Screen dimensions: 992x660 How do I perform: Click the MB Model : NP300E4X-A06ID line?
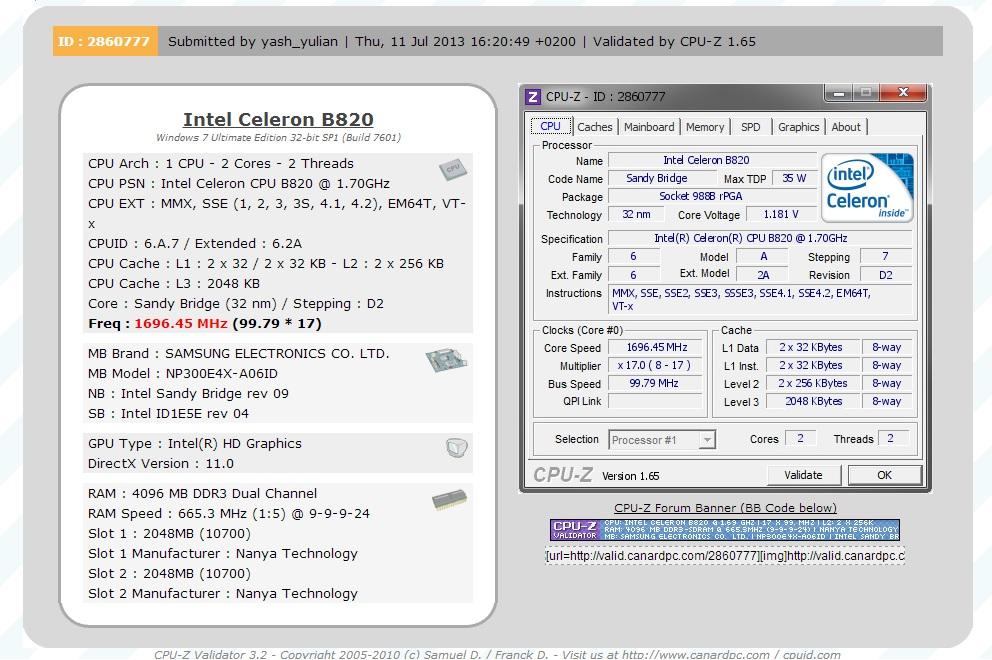point(183,373)
